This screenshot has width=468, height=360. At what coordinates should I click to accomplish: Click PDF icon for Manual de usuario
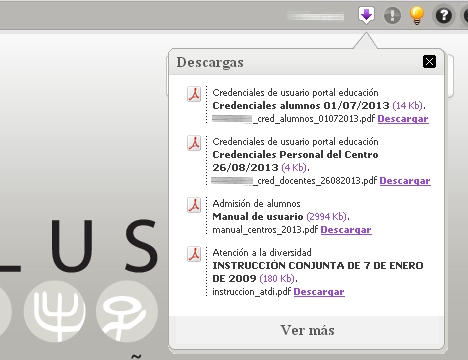[194, 205]
